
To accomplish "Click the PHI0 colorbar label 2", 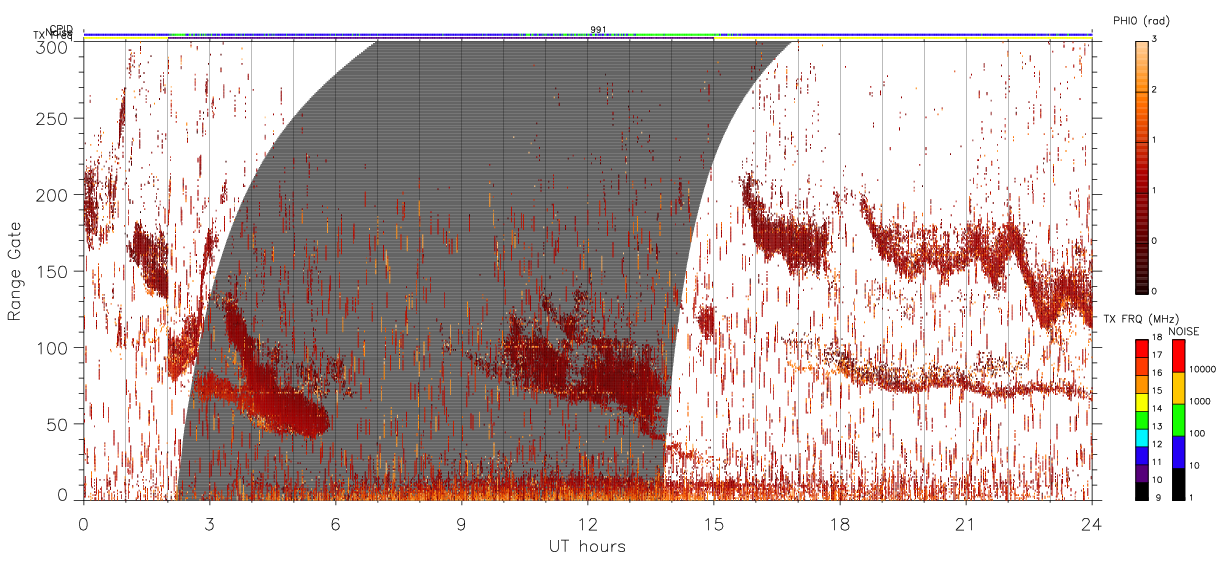I will (x=1155, y=91).
